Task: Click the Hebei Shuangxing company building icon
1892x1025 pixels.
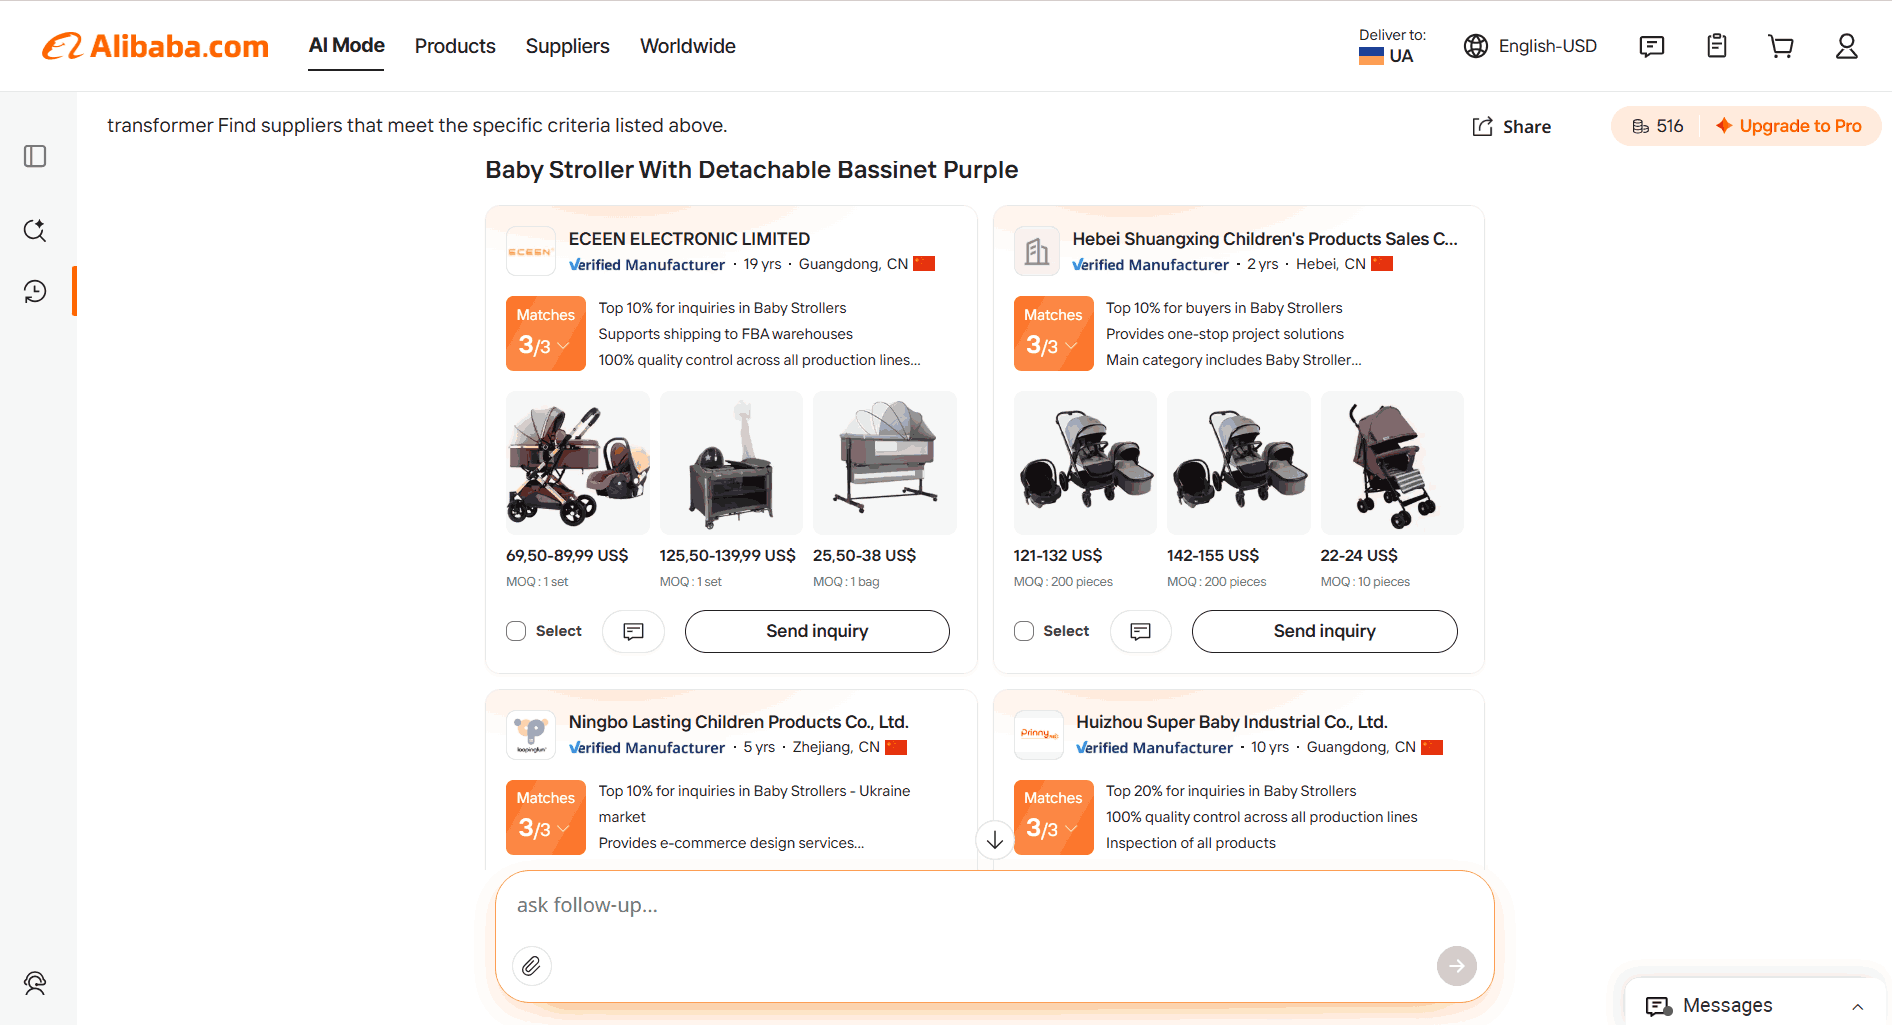Action: coord(1037,252)
